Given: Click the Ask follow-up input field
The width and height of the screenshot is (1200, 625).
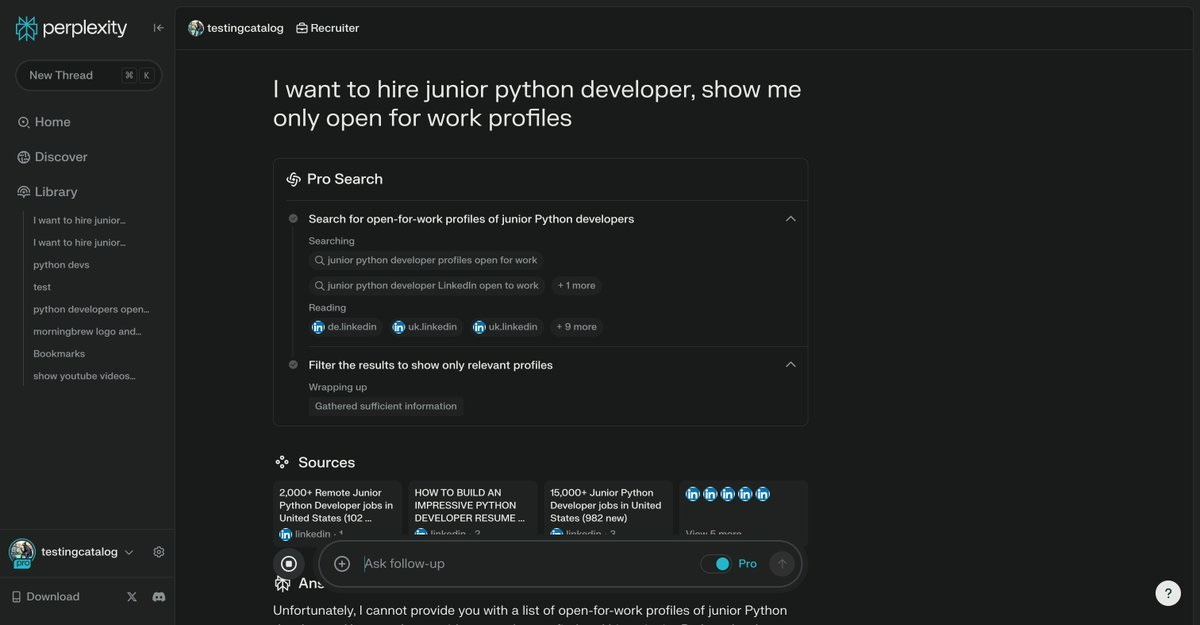Looking at the screenshot, I should [525, 564].
